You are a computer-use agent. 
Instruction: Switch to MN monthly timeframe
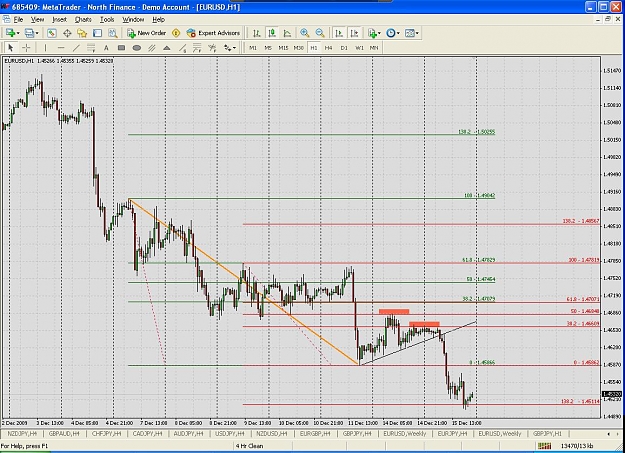[x=374, y=48]
